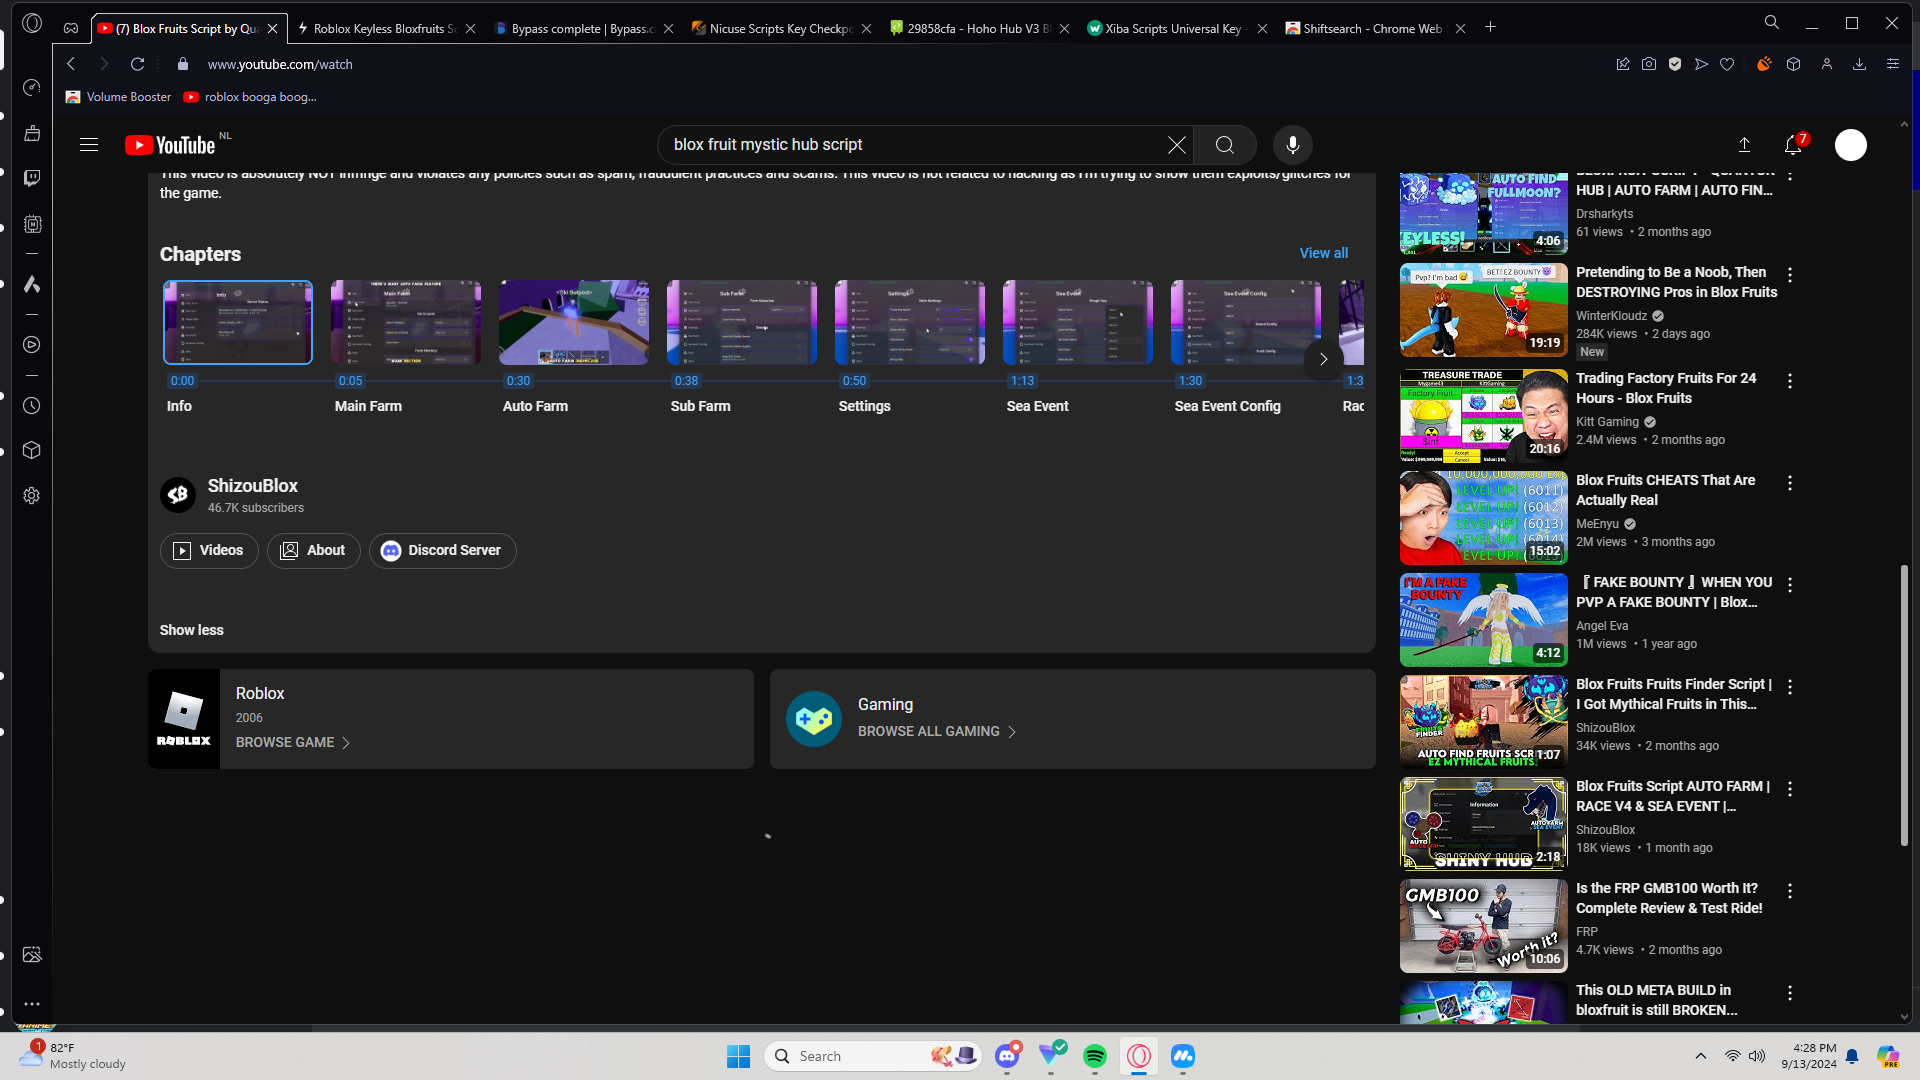Image resolution: width=1920 pixels, height=1080 pixels.
Task: Start voice search with the microphone
Action: click(1293, 145)
